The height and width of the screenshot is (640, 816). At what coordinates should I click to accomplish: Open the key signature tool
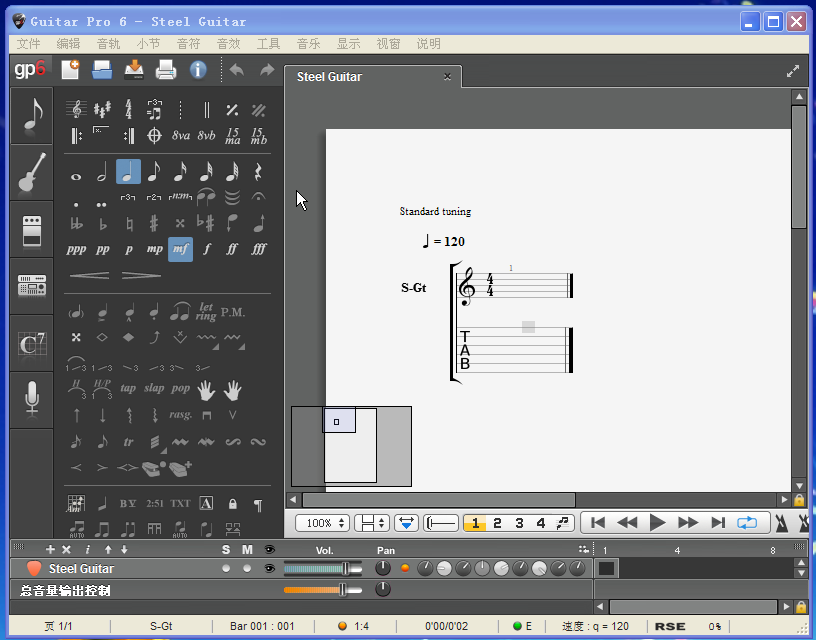(x=103, y=109)
